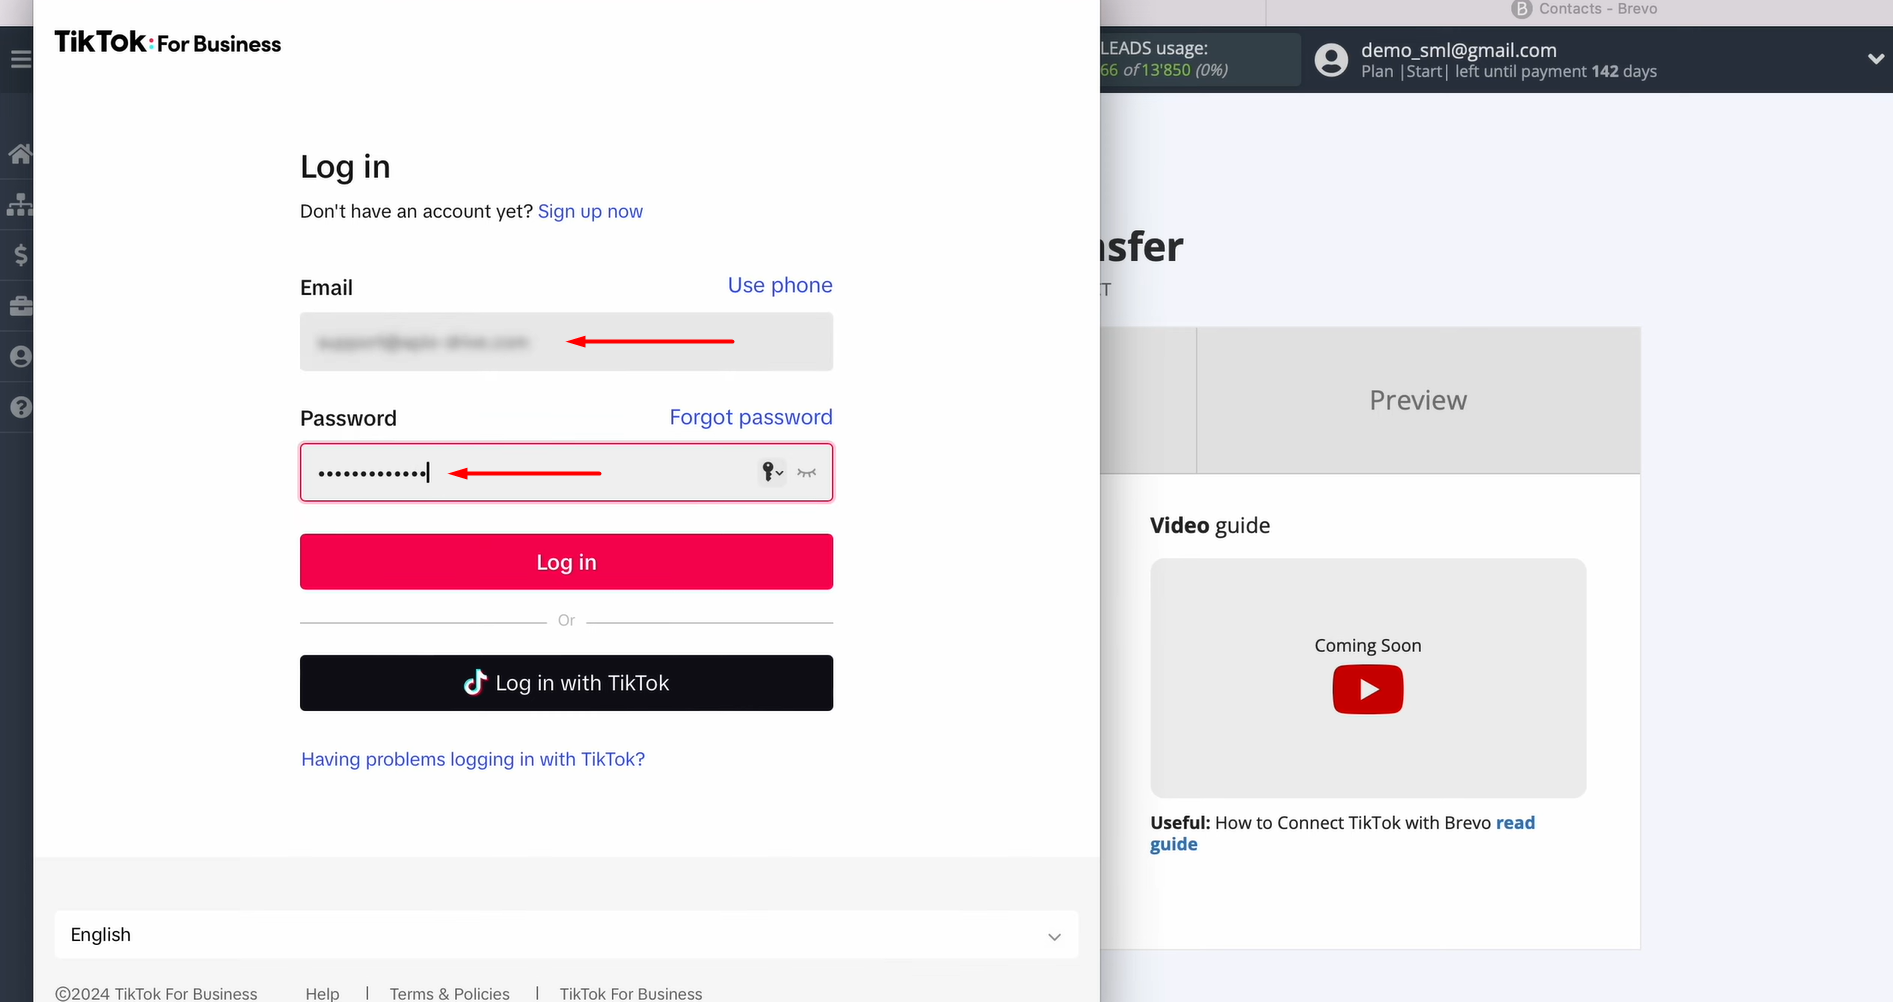Switch to Use phone login
The width and height of the screenshot is (1893, 1002).
tap(780, 286)
